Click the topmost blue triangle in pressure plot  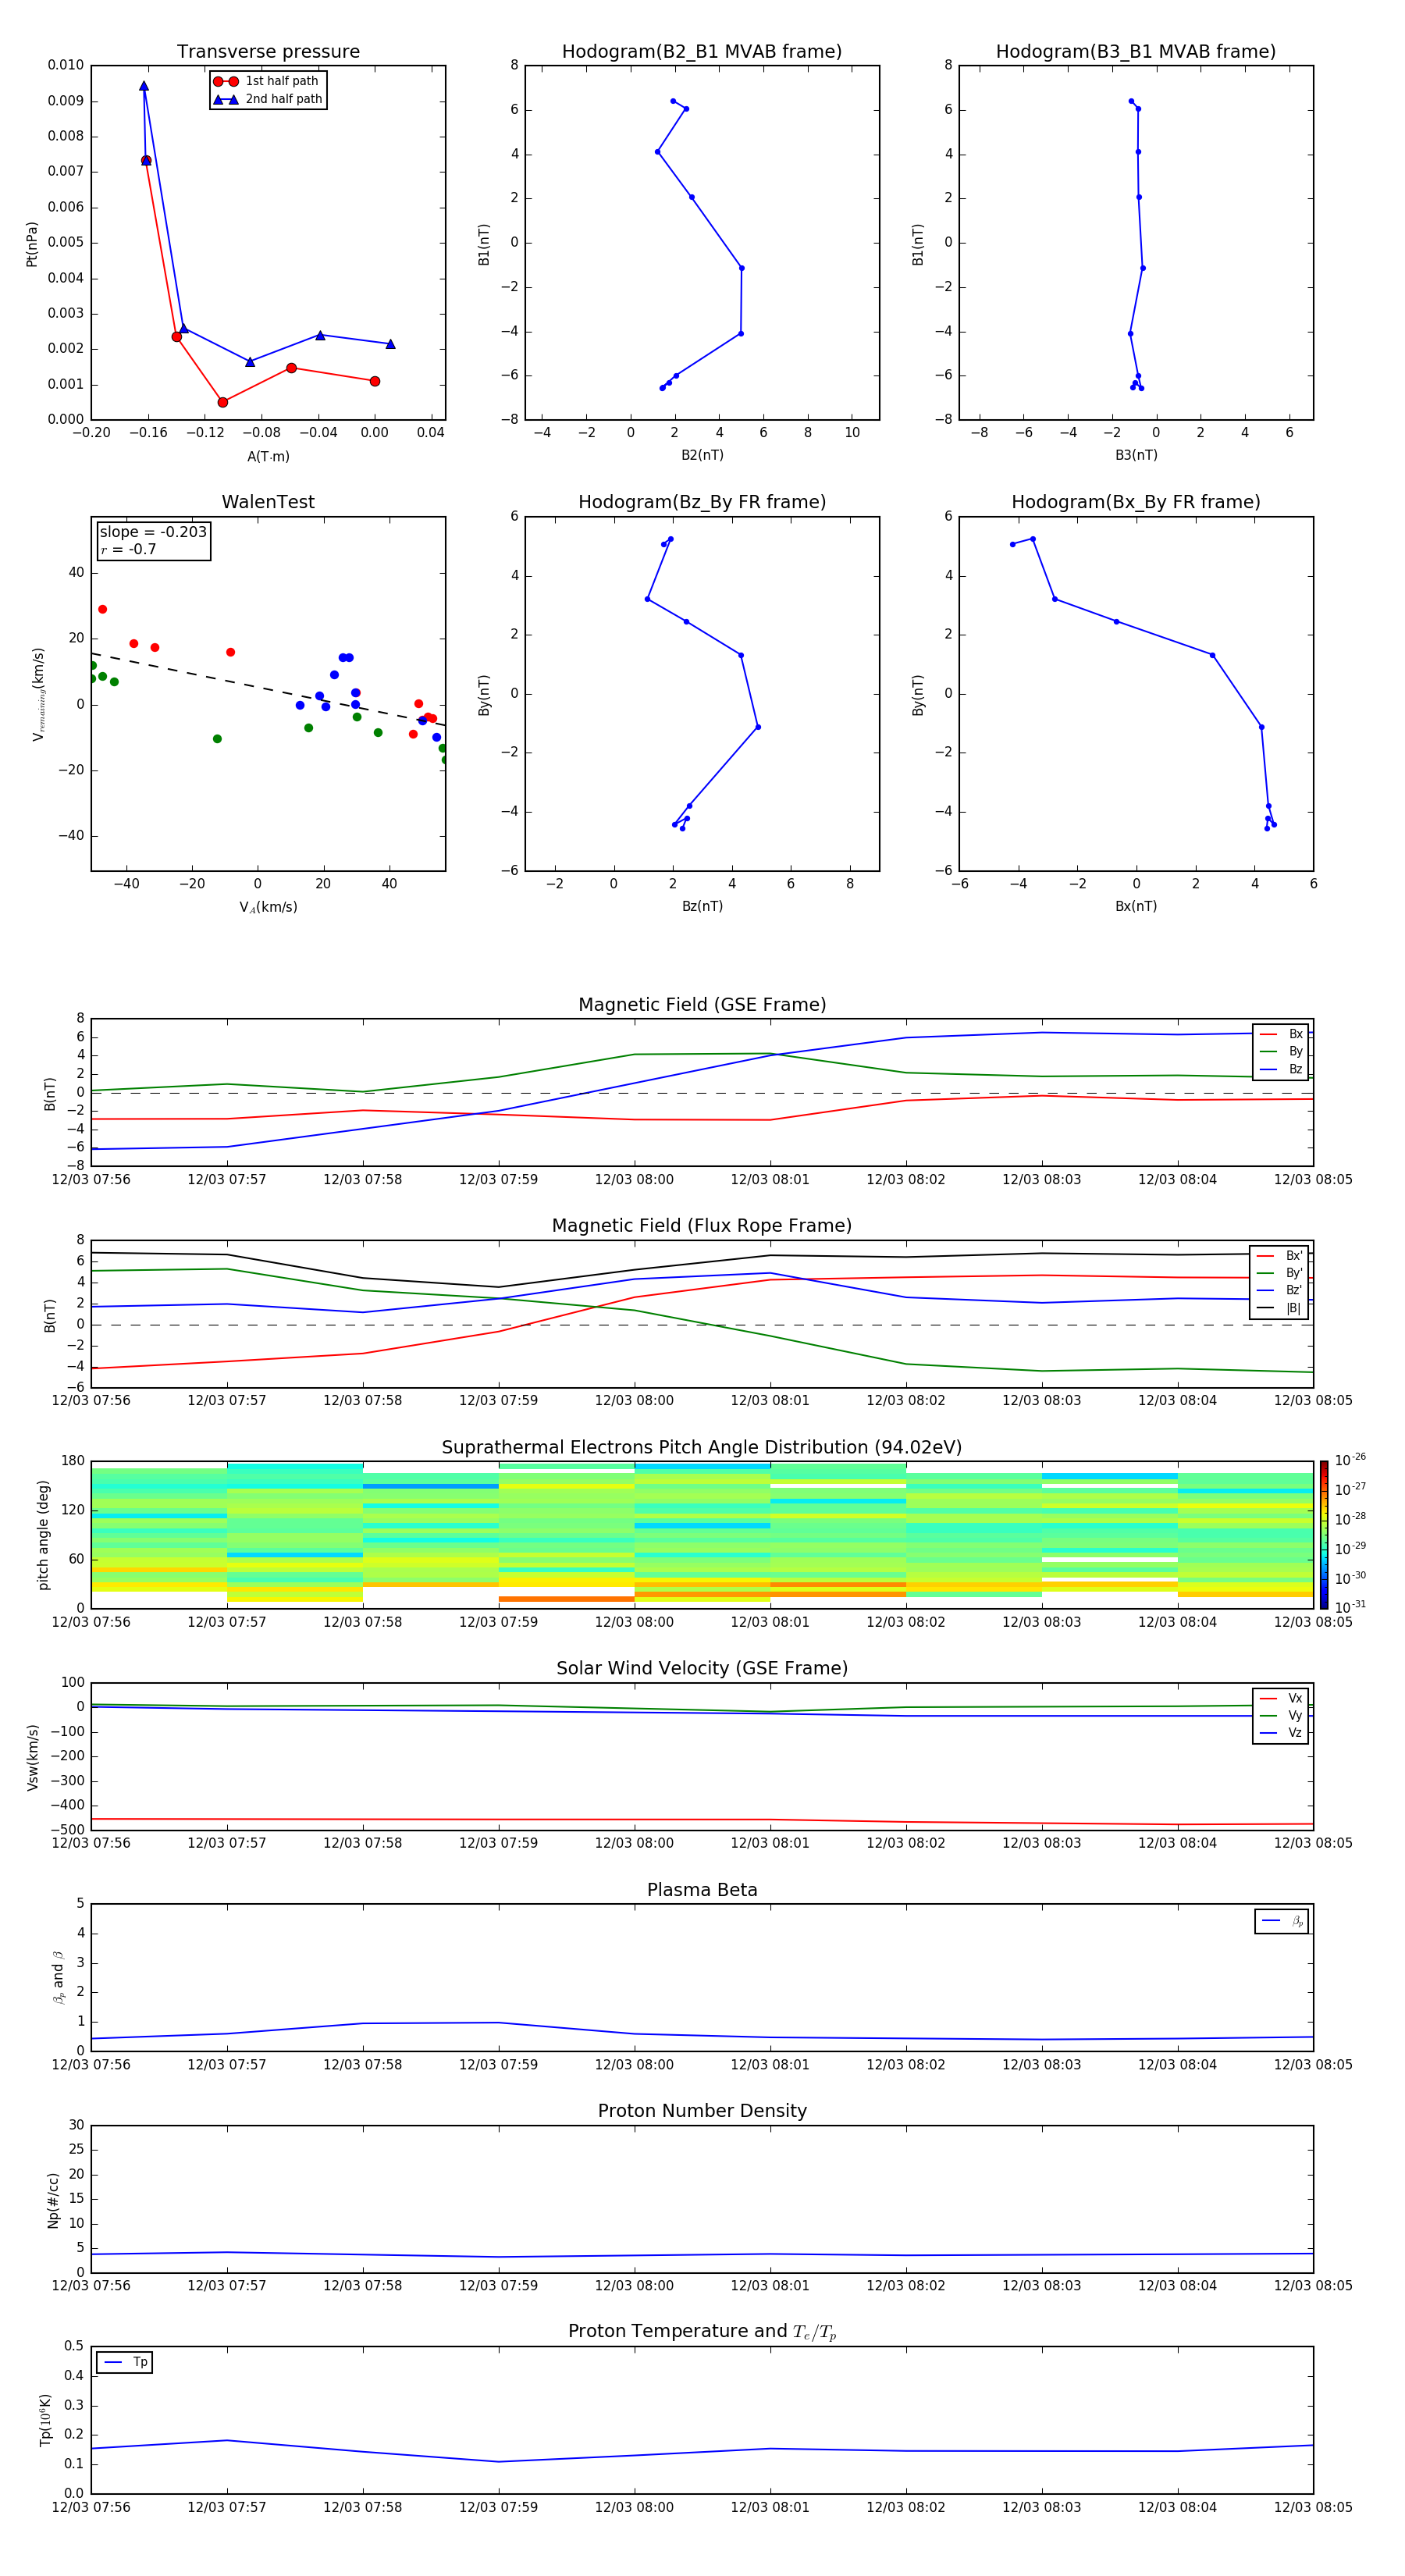point(144,86)
